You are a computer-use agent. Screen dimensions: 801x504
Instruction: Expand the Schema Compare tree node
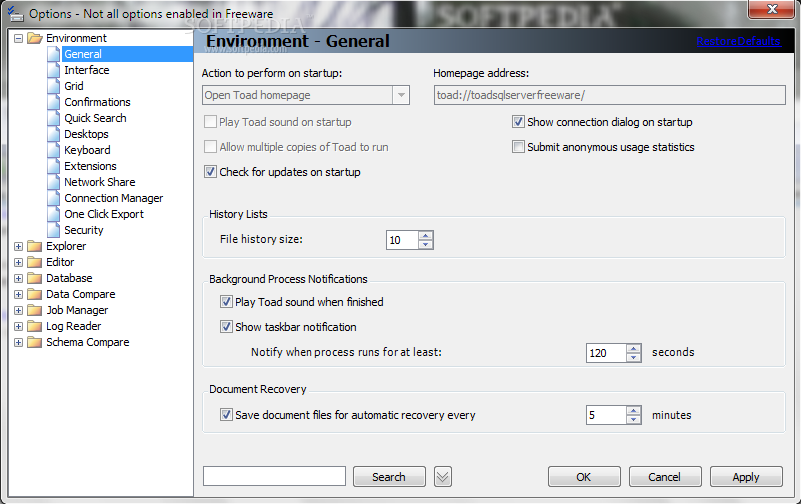tap(18, 342)
